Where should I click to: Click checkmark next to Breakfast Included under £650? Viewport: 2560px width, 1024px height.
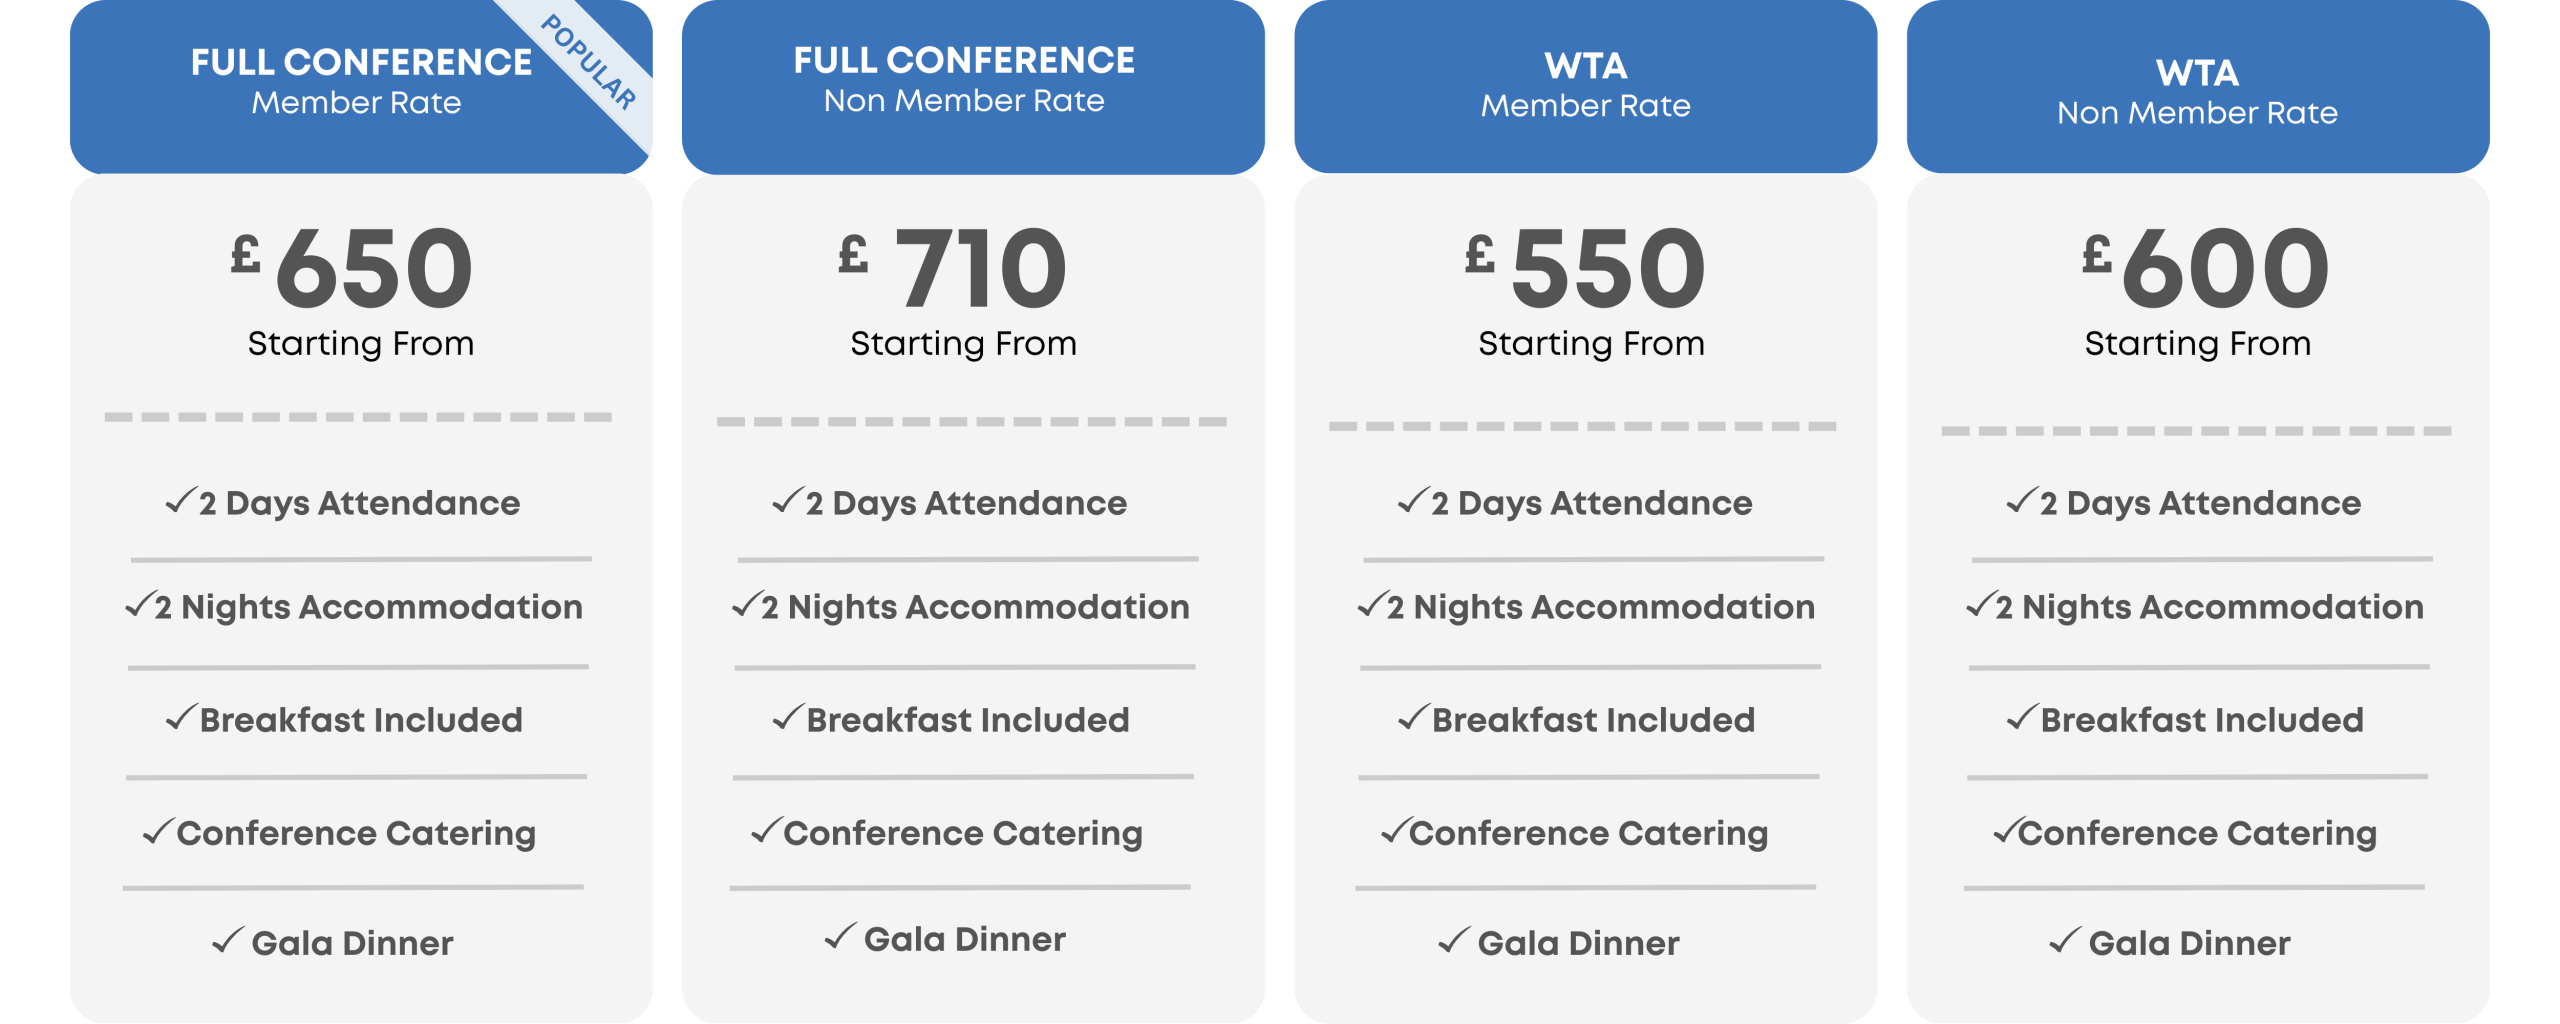click(x=180, y=717)
